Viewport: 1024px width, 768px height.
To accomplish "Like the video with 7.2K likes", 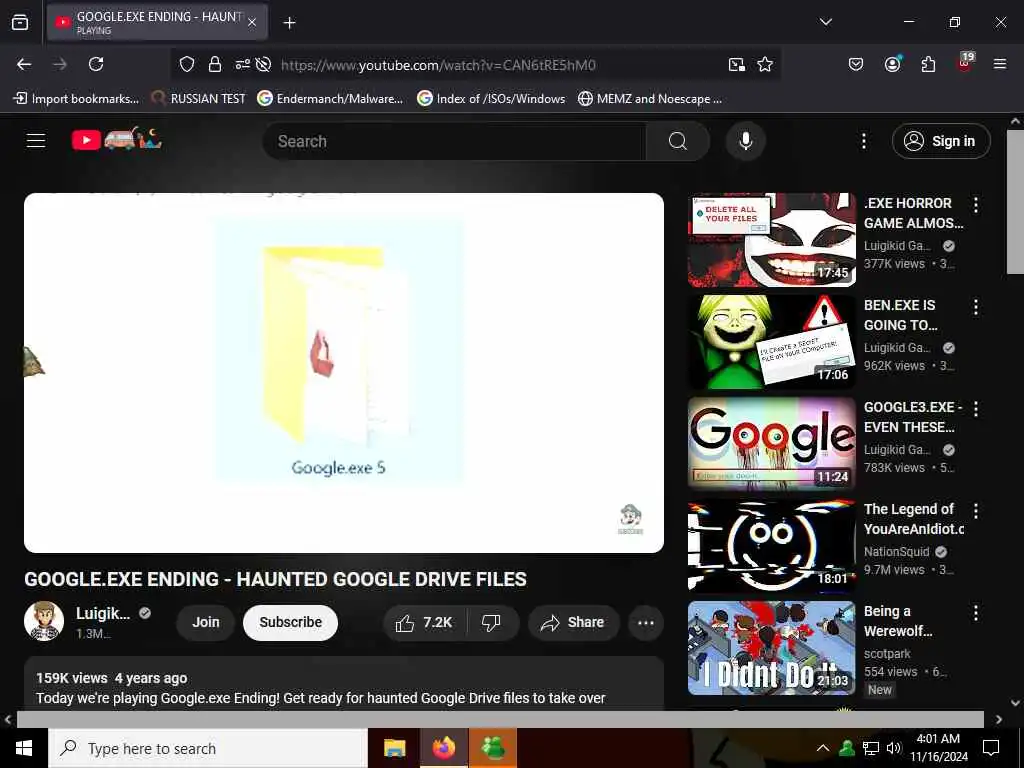I will pyautogui.click(x=424, y=623).
